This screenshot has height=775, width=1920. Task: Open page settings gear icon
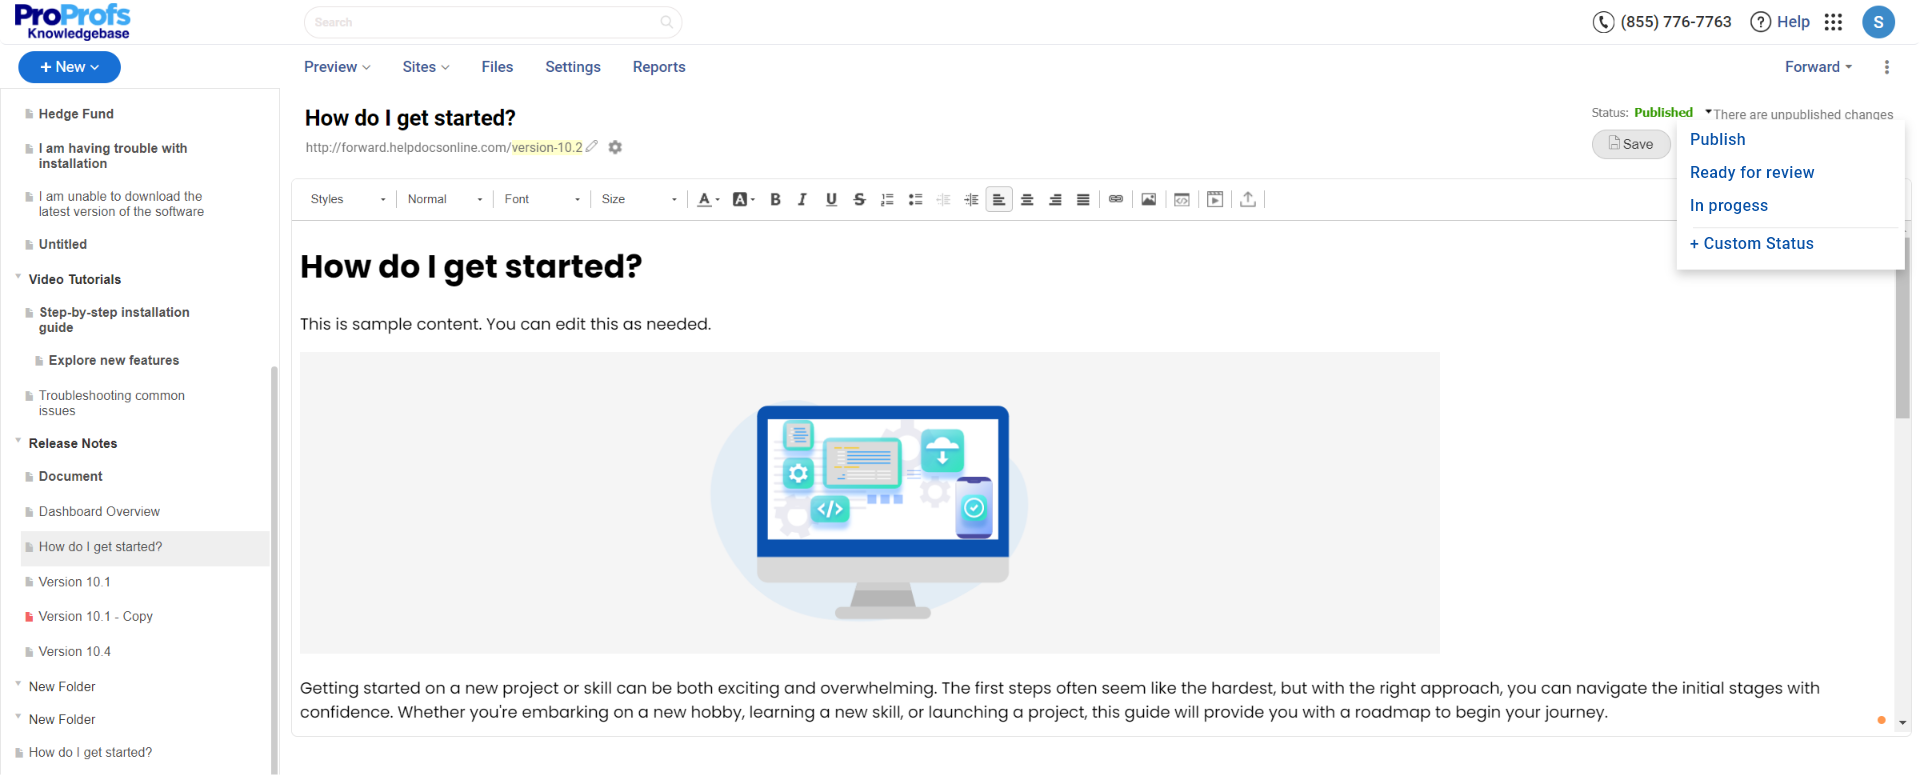click(615, 147)
